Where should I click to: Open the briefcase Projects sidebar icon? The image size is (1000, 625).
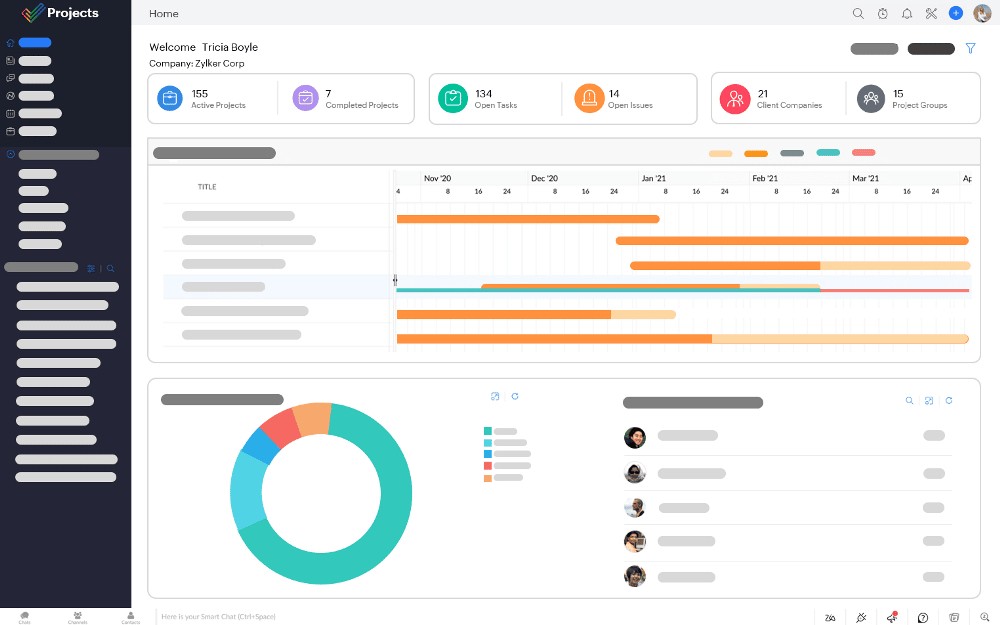coord(10,131)
